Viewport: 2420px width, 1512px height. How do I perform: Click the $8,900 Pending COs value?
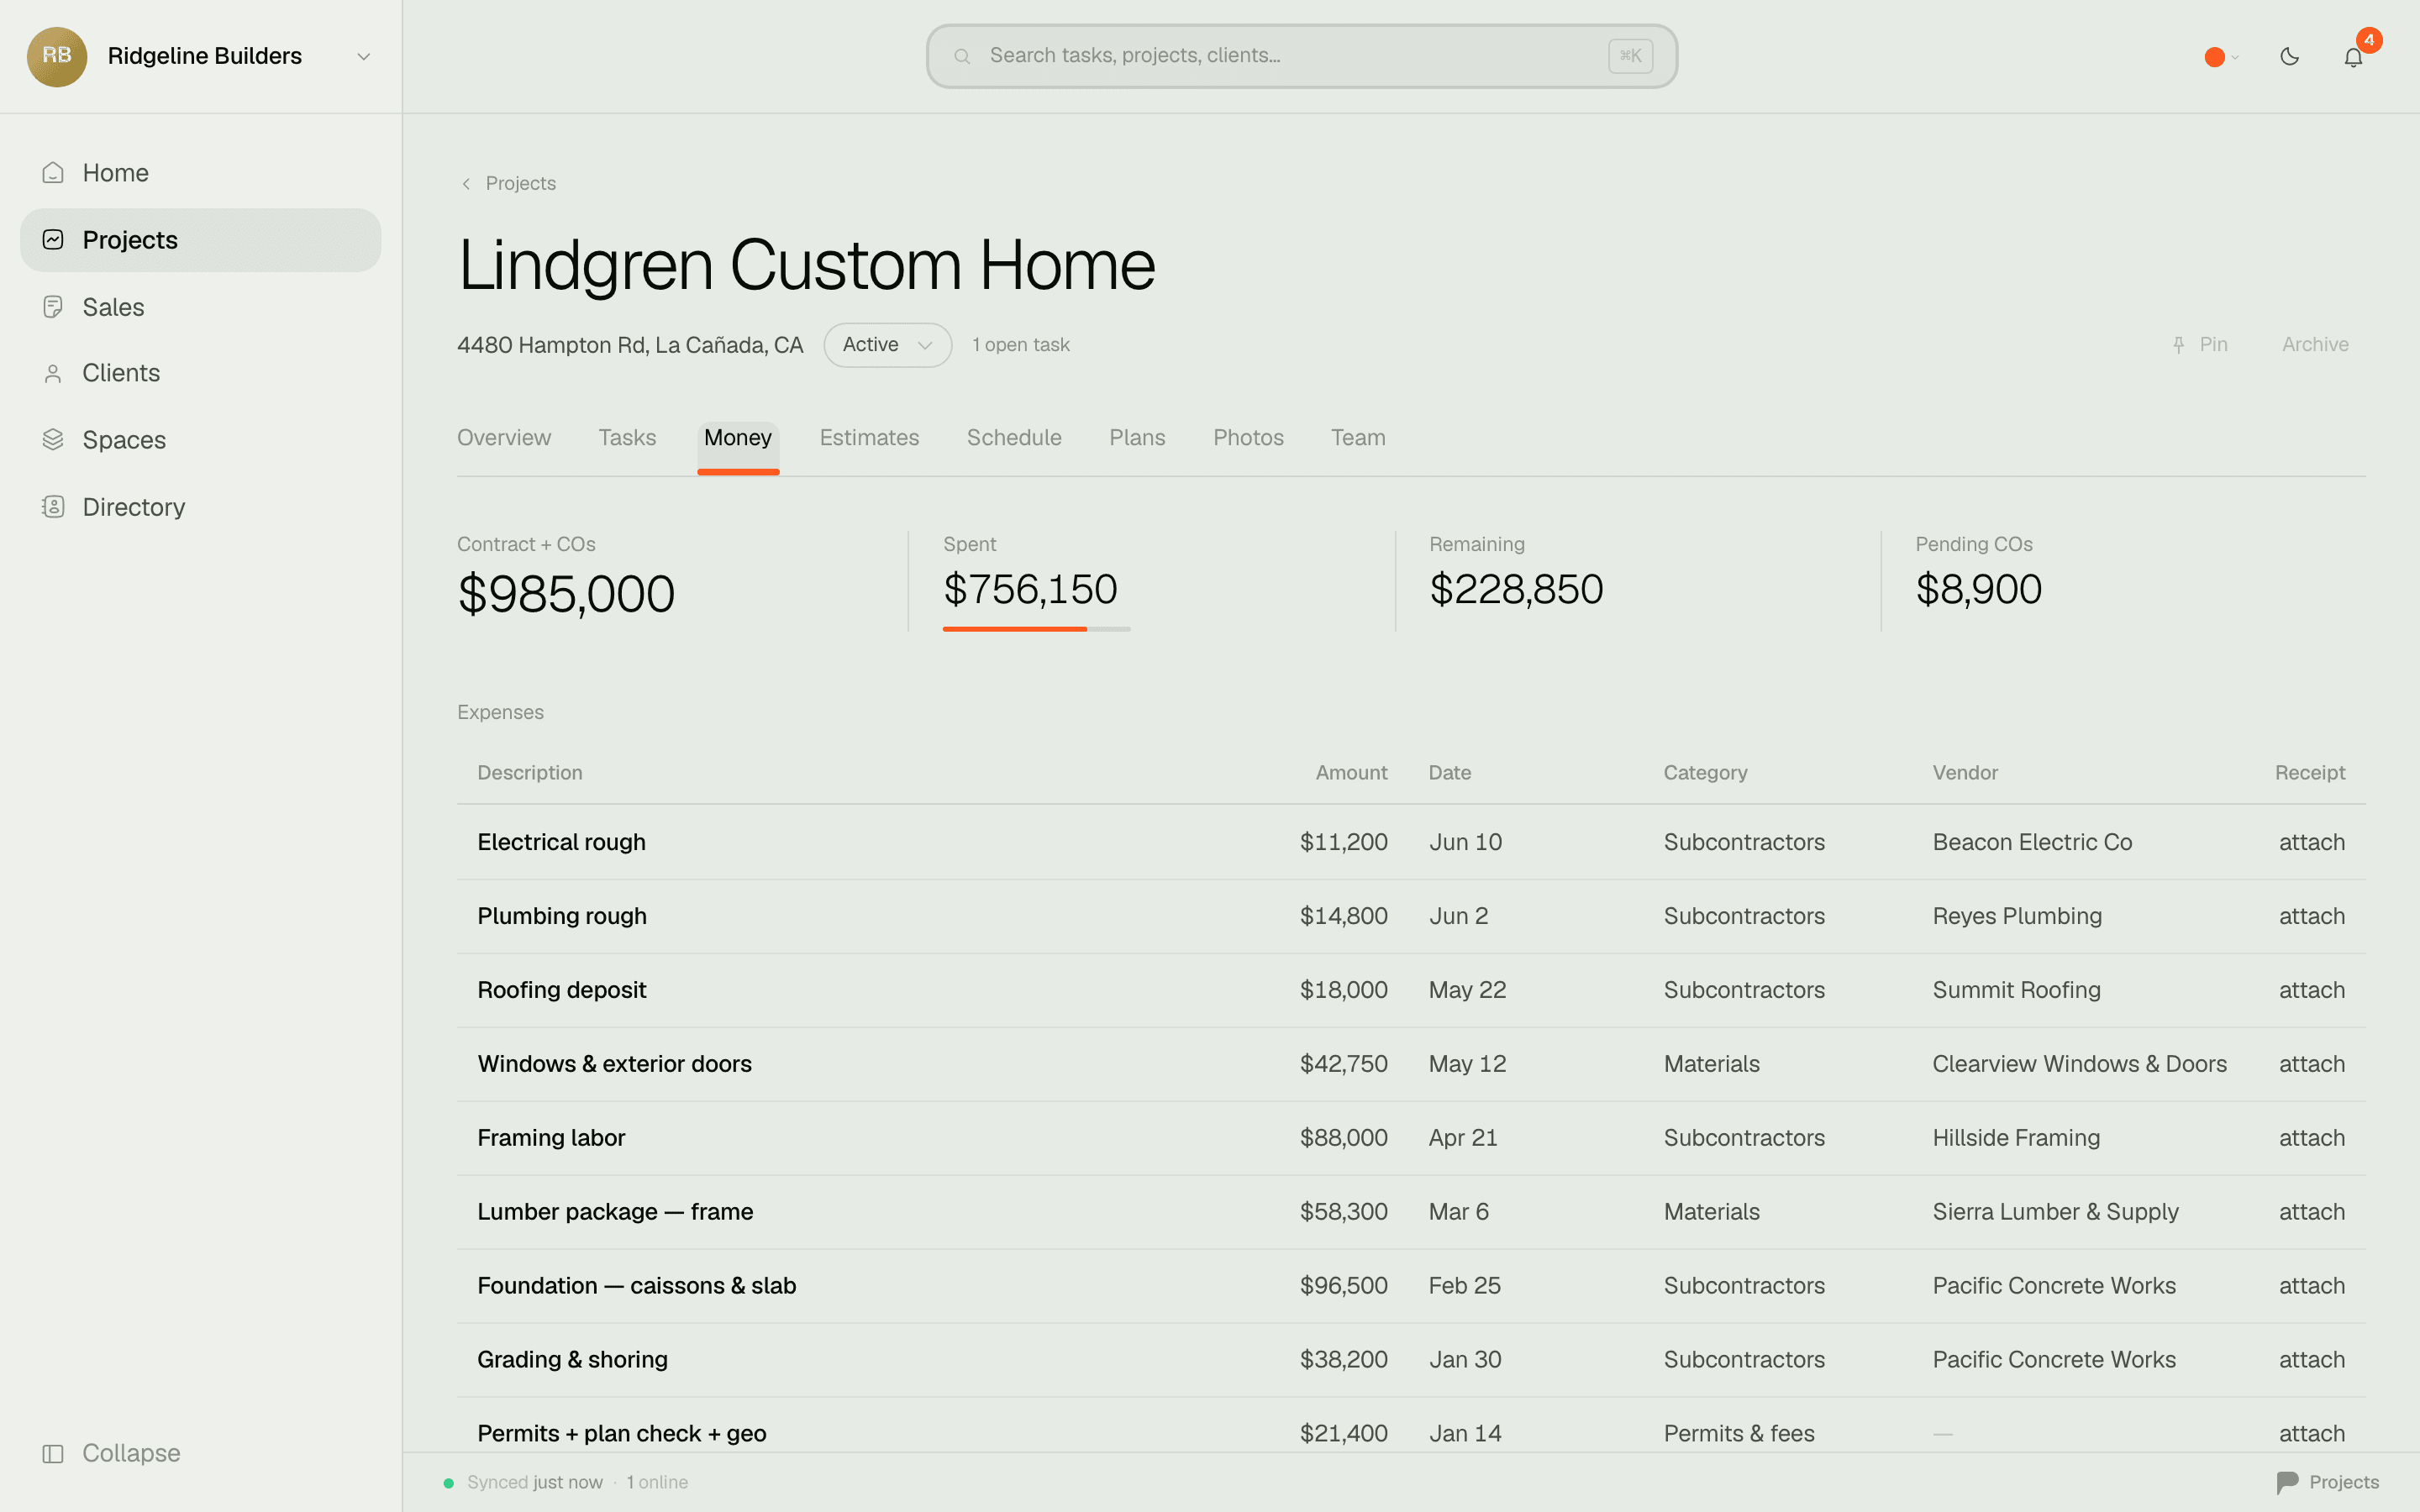1978,590
